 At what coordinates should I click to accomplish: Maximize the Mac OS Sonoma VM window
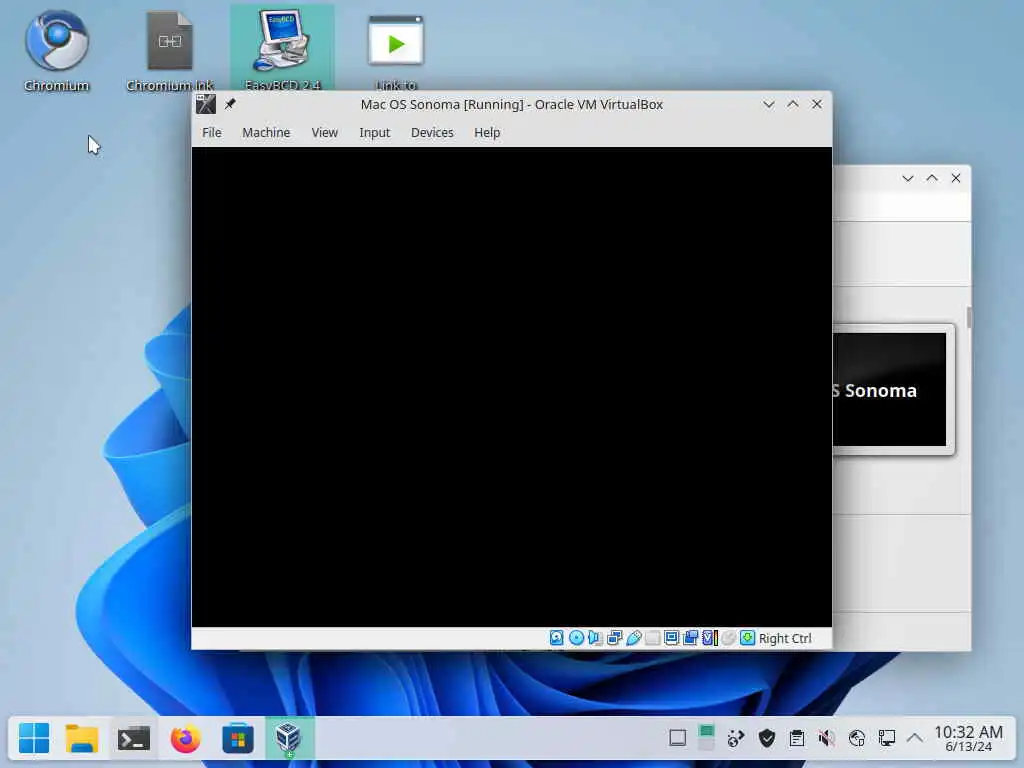point(793,104)
